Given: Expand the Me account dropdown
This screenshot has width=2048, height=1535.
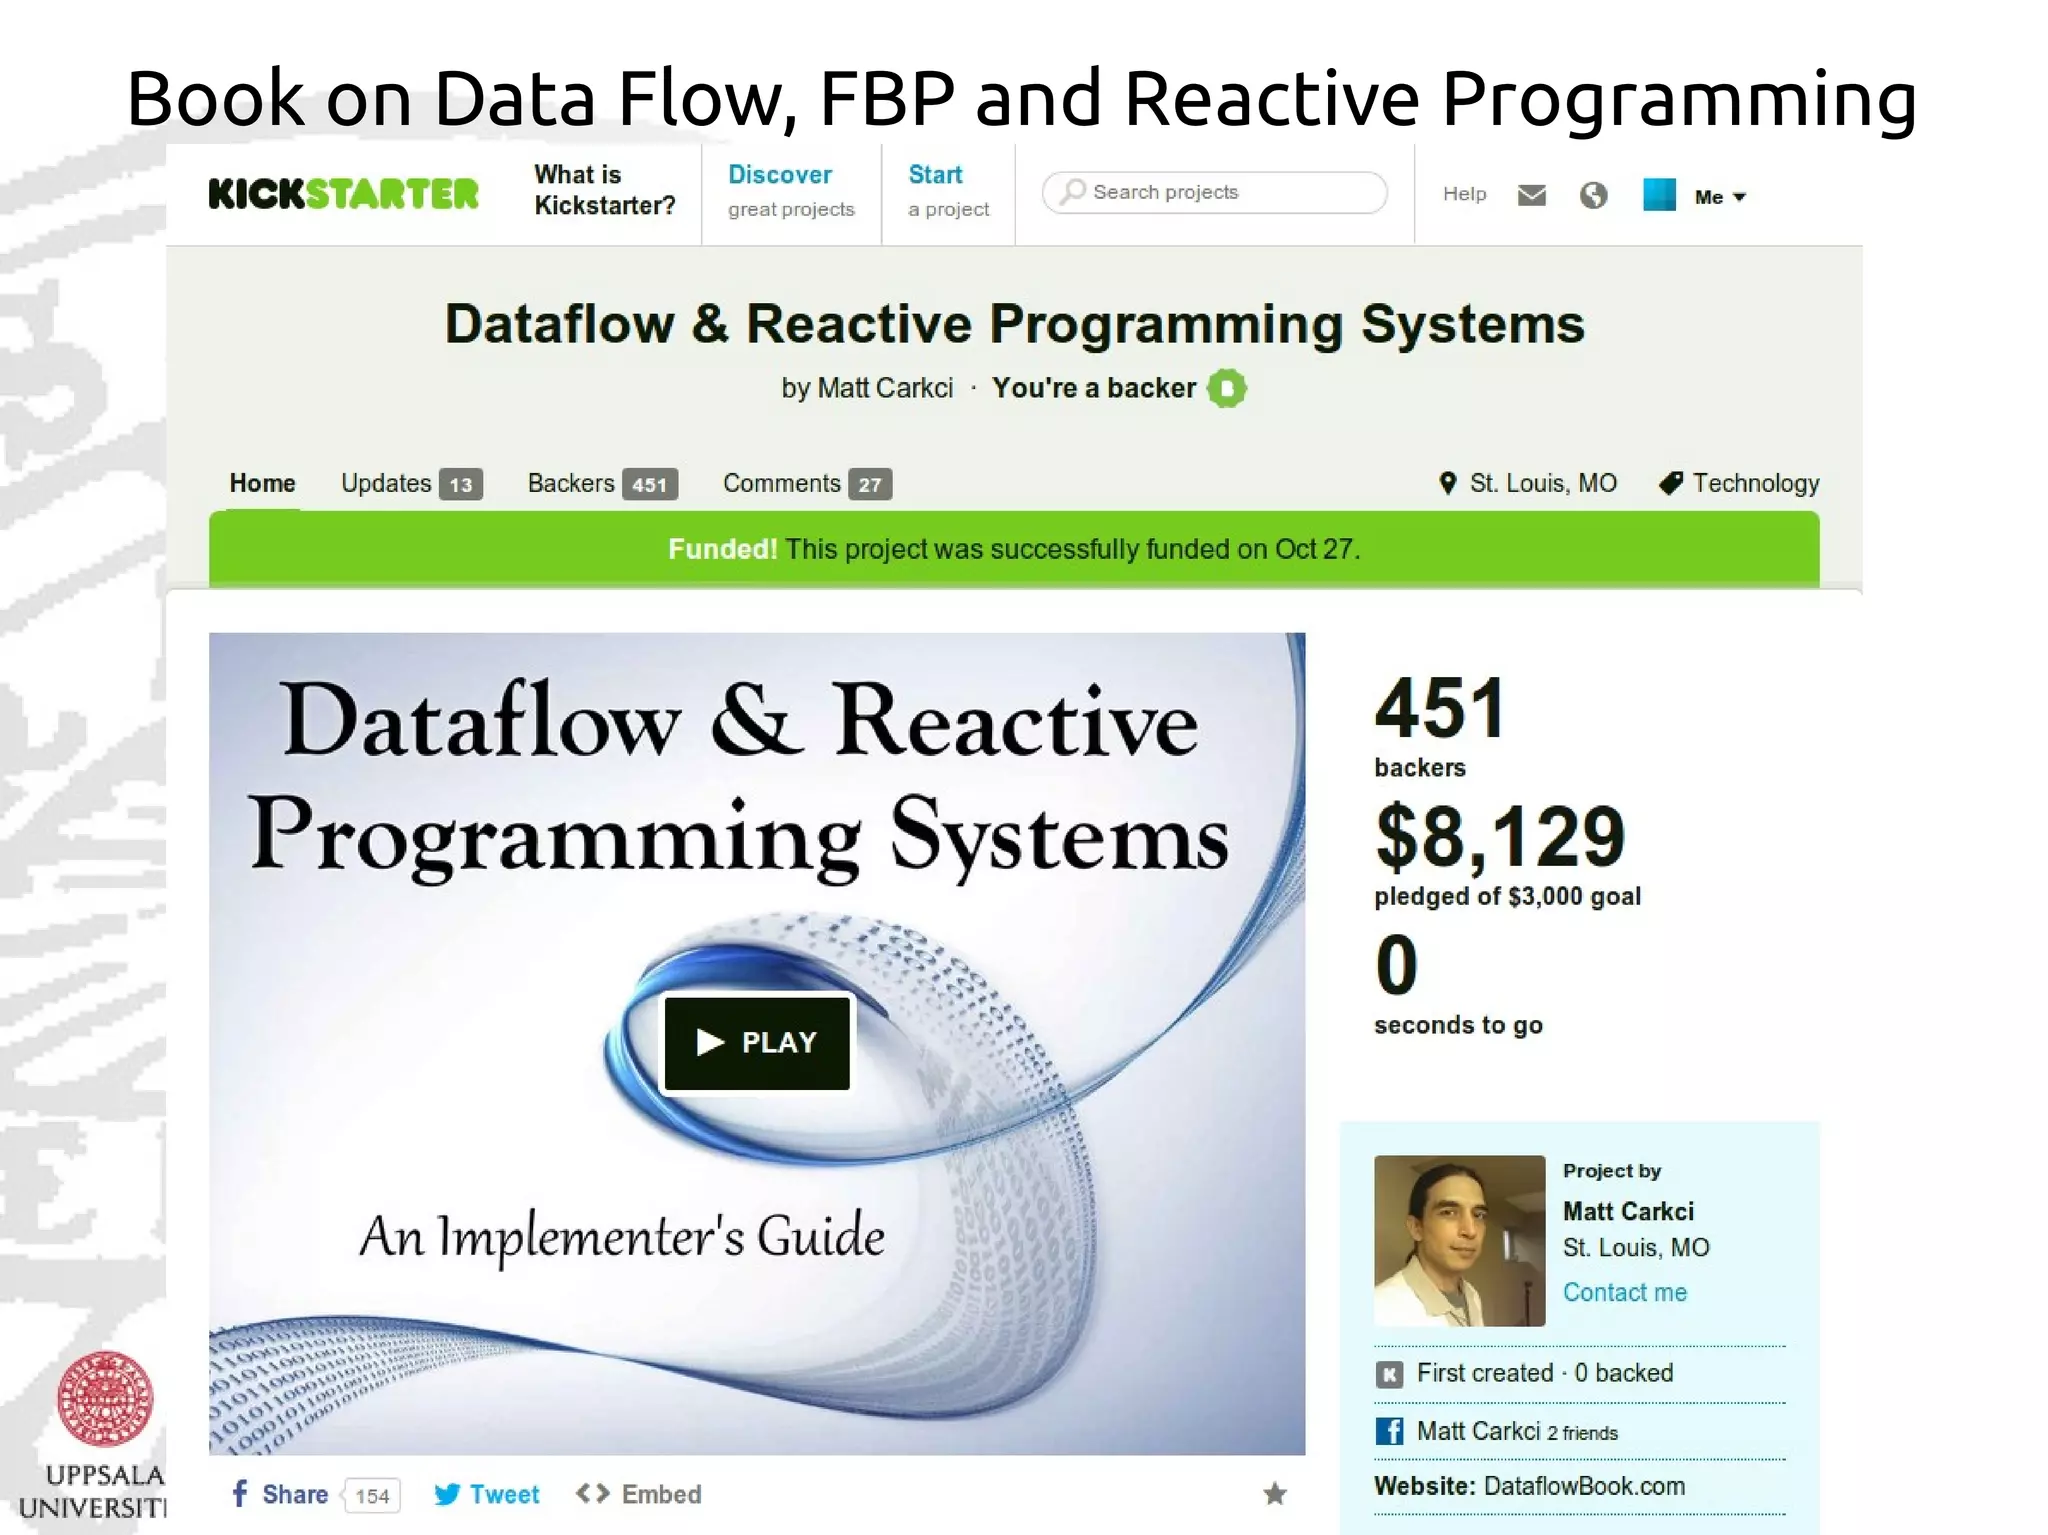Looking at the screenshot, I should 1720,197.
